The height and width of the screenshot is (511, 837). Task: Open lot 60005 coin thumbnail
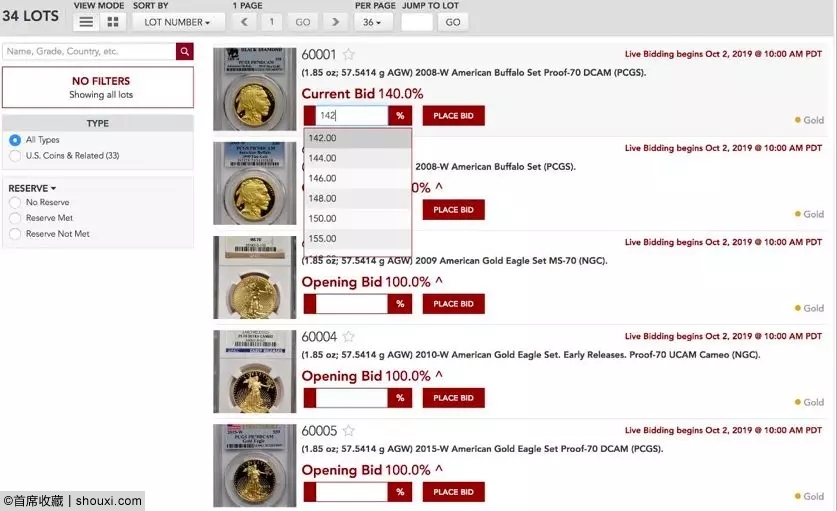(x=255, y=465)
